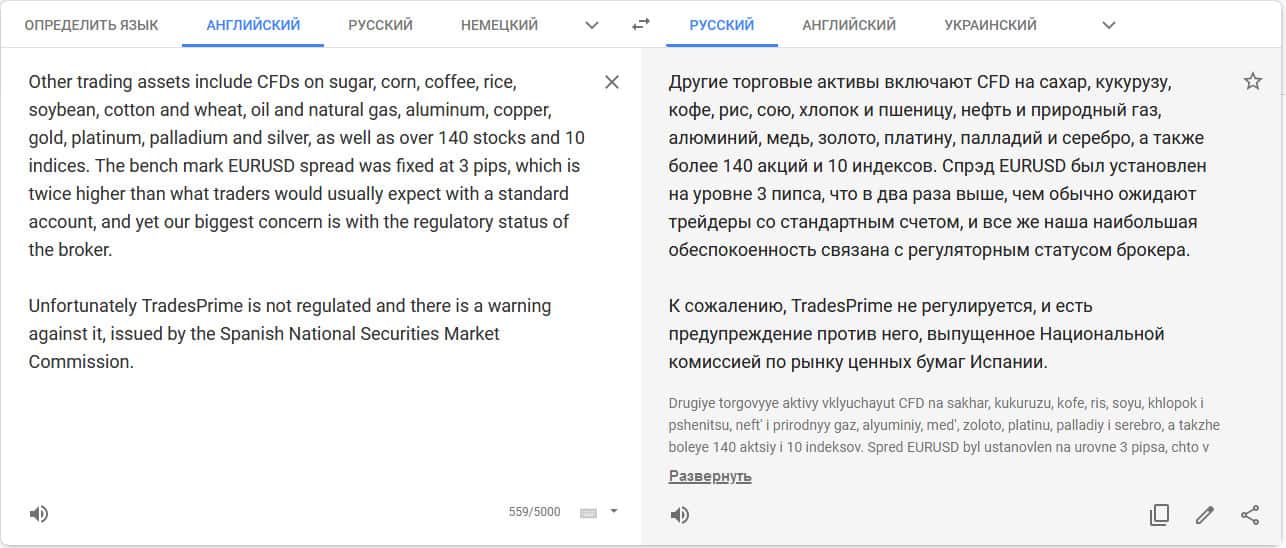Click the Развернуть link to expand transliteration

click(x=710, y=477)
